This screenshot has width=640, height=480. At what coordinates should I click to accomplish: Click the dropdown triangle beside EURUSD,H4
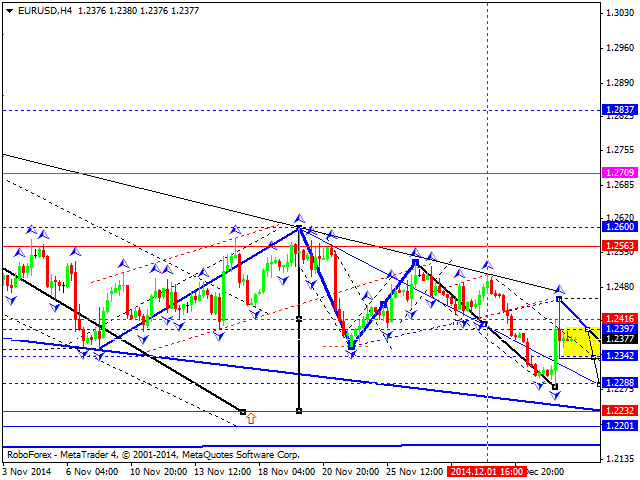(6, 9)
